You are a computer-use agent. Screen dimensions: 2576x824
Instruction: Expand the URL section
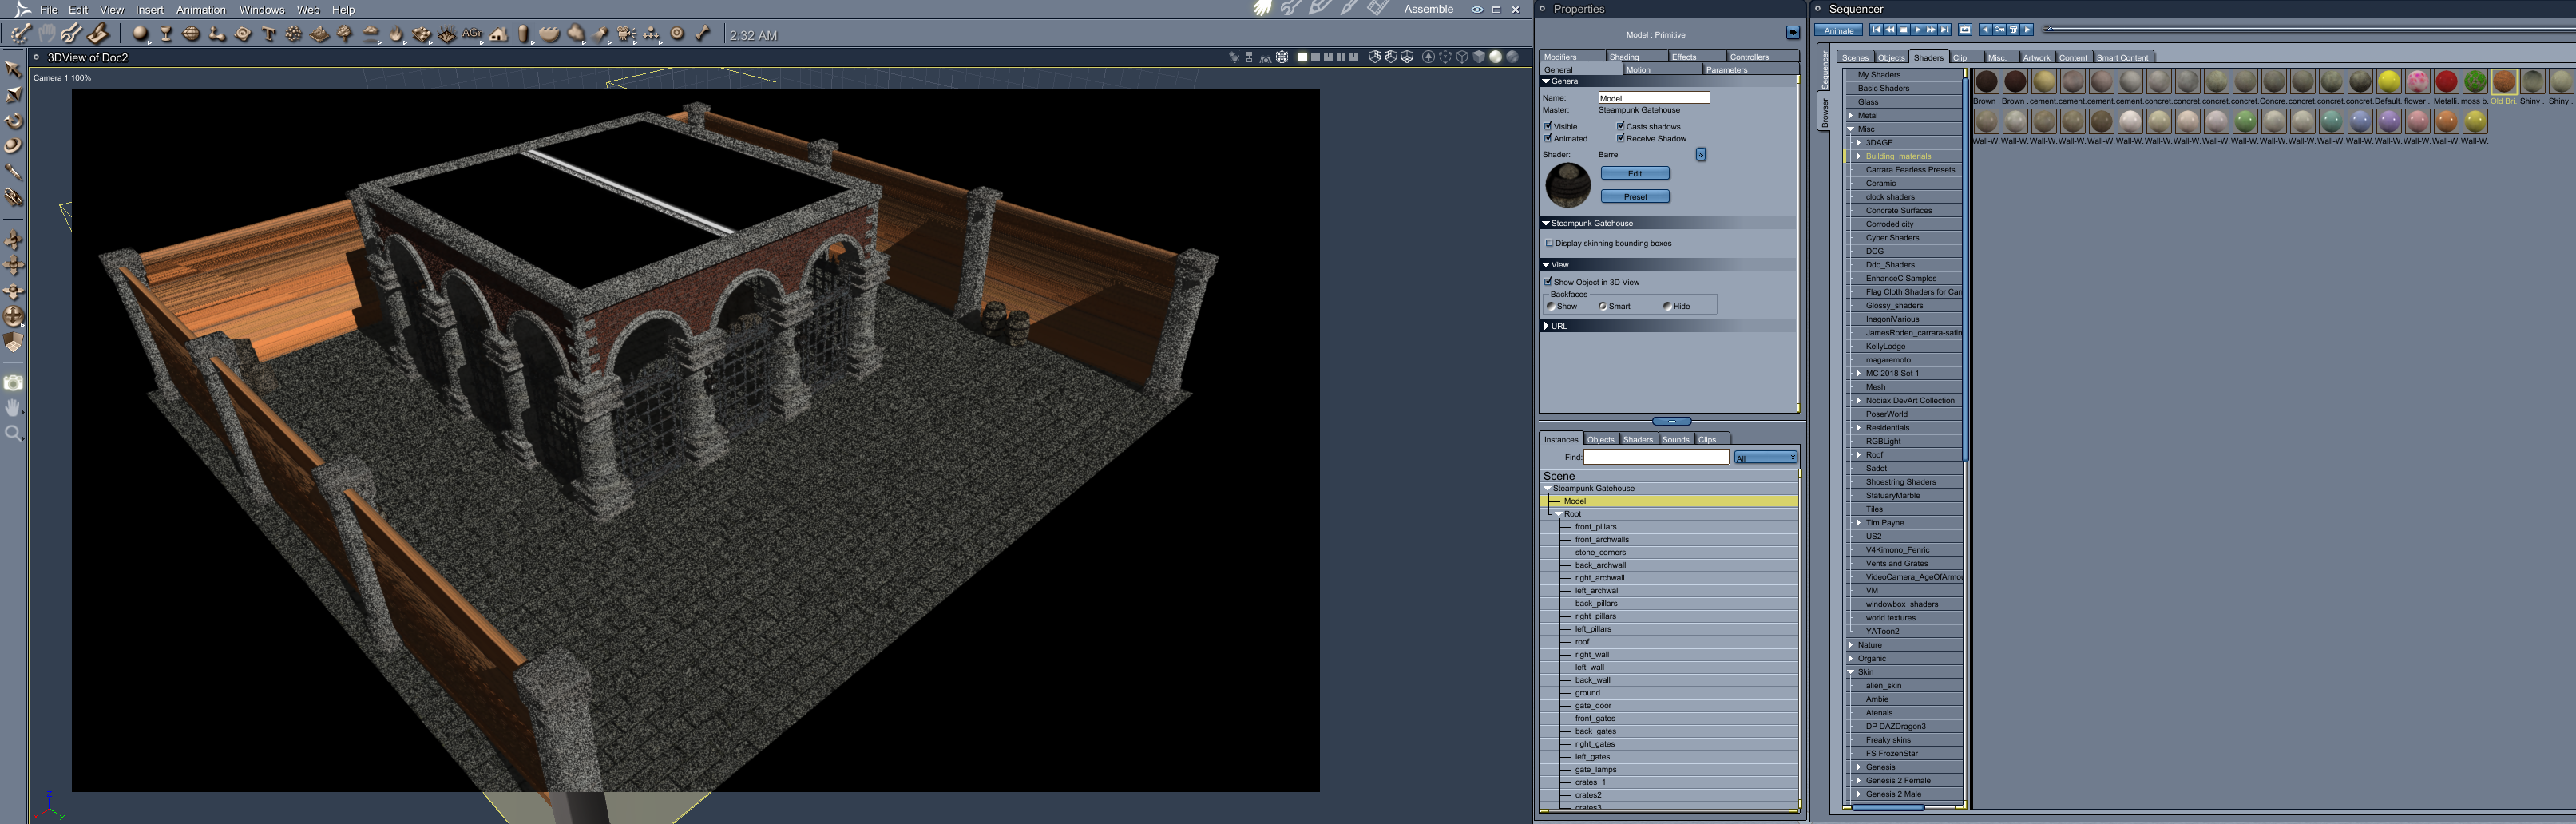[x=1546, y=326]
